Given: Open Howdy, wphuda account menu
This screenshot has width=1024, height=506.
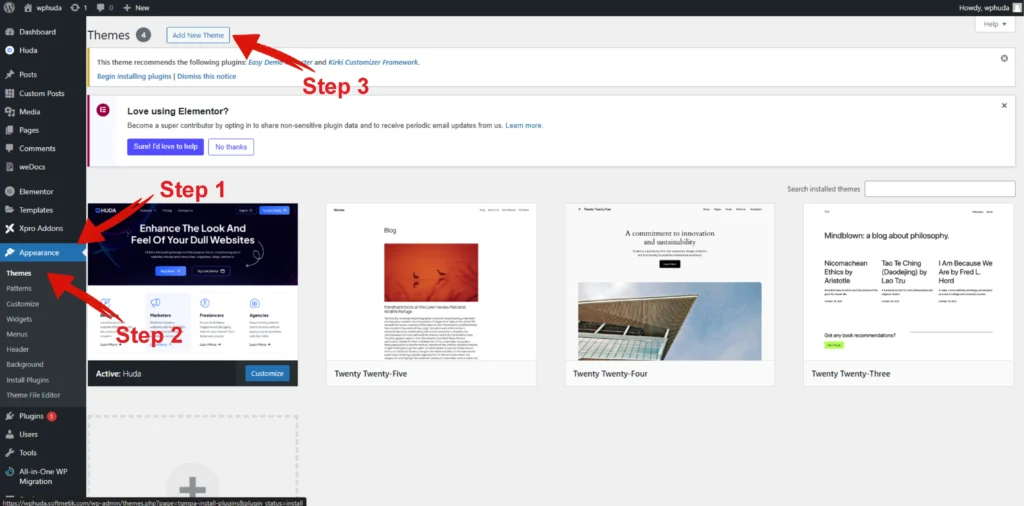Looking at the screenshot, I should [988, 8].
